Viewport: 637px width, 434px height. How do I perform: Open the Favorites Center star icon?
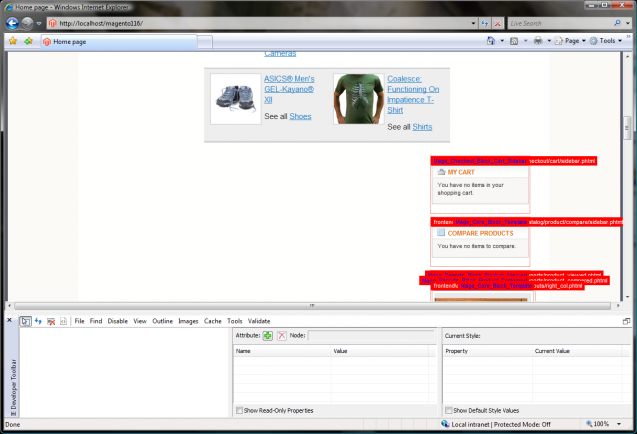click(x=12, y=41)
